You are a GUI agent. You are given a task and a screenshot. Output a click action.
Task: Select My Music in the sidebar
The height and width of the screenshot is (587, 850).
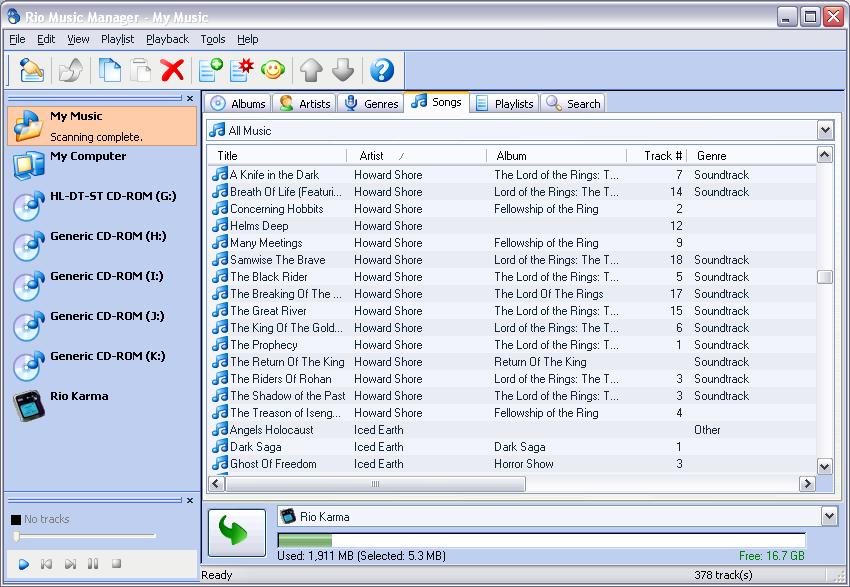(102, 126)
